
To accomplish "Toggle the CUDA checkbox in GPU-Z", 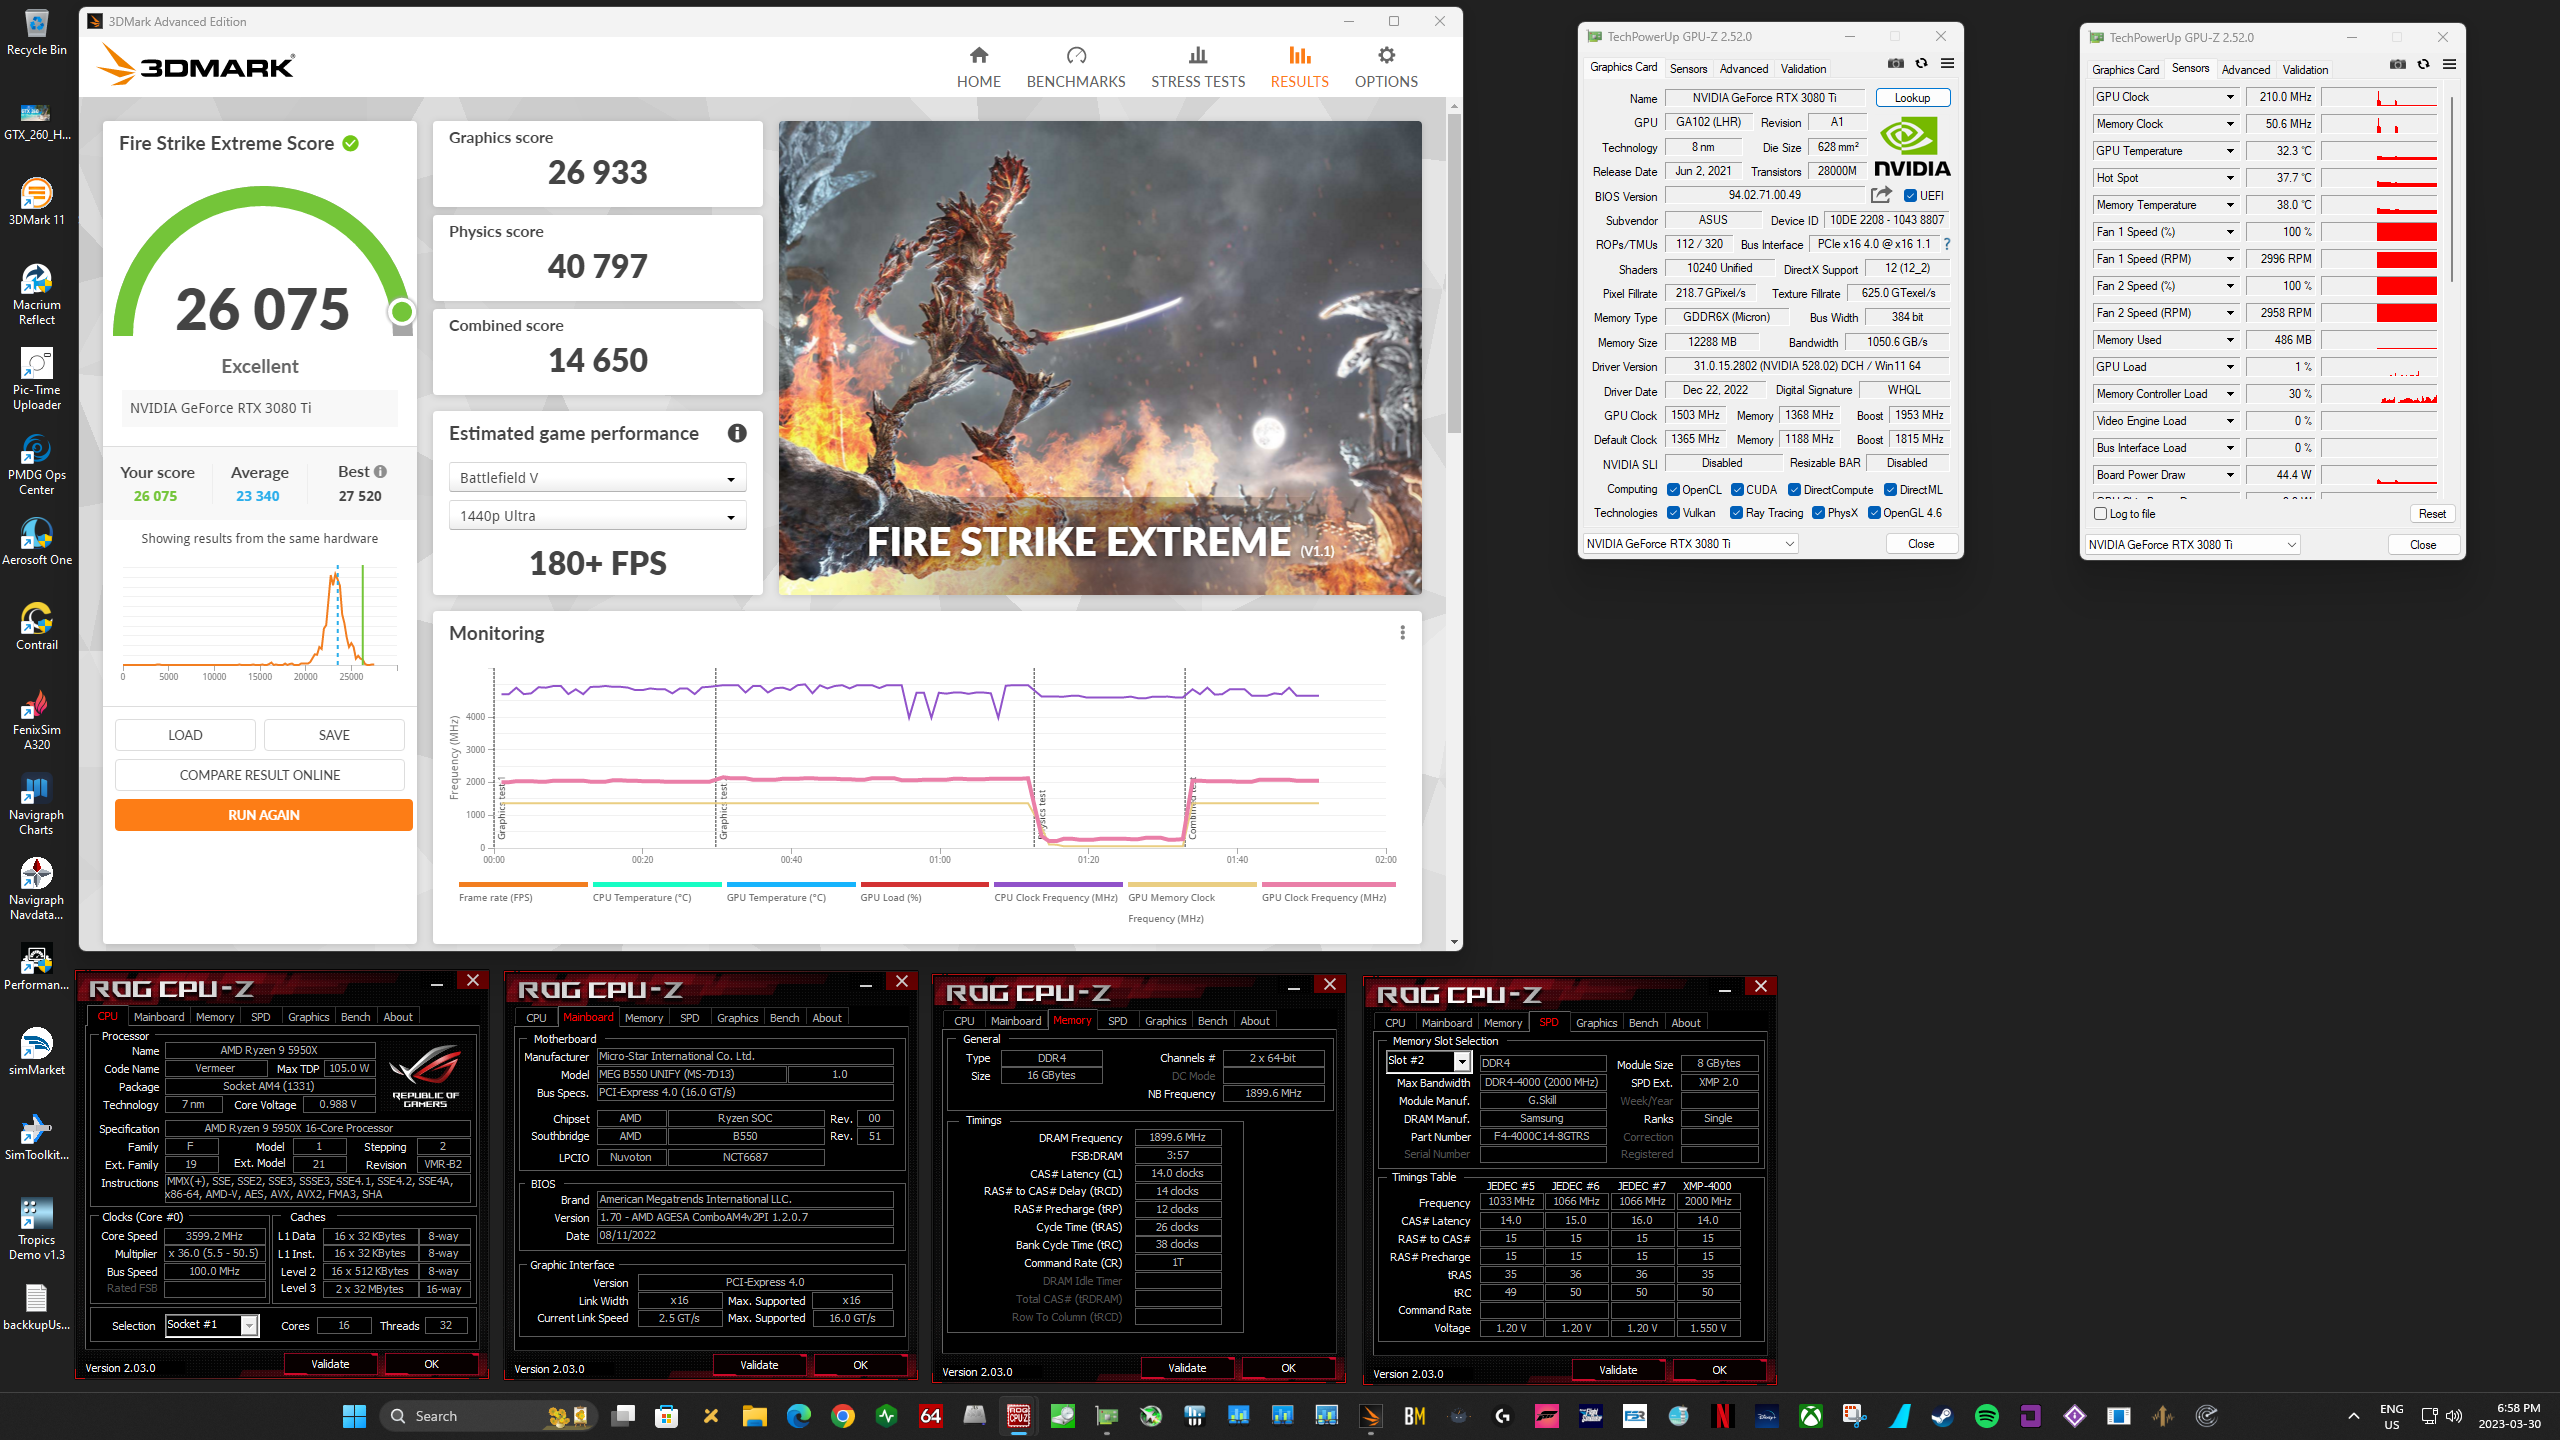I will (x=1737, y=490).
